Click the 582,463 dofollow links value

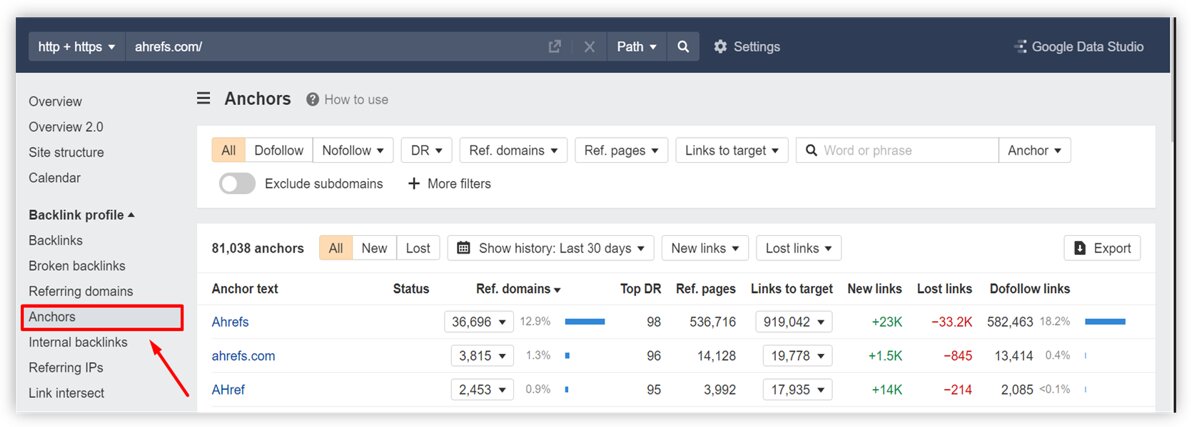click(x=1010, y=322)
